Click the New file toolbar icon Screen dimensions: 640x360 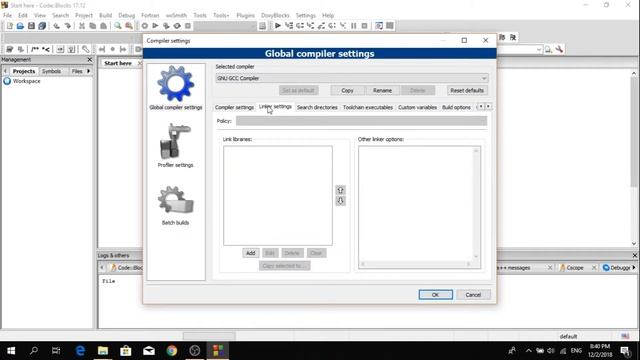9,26
